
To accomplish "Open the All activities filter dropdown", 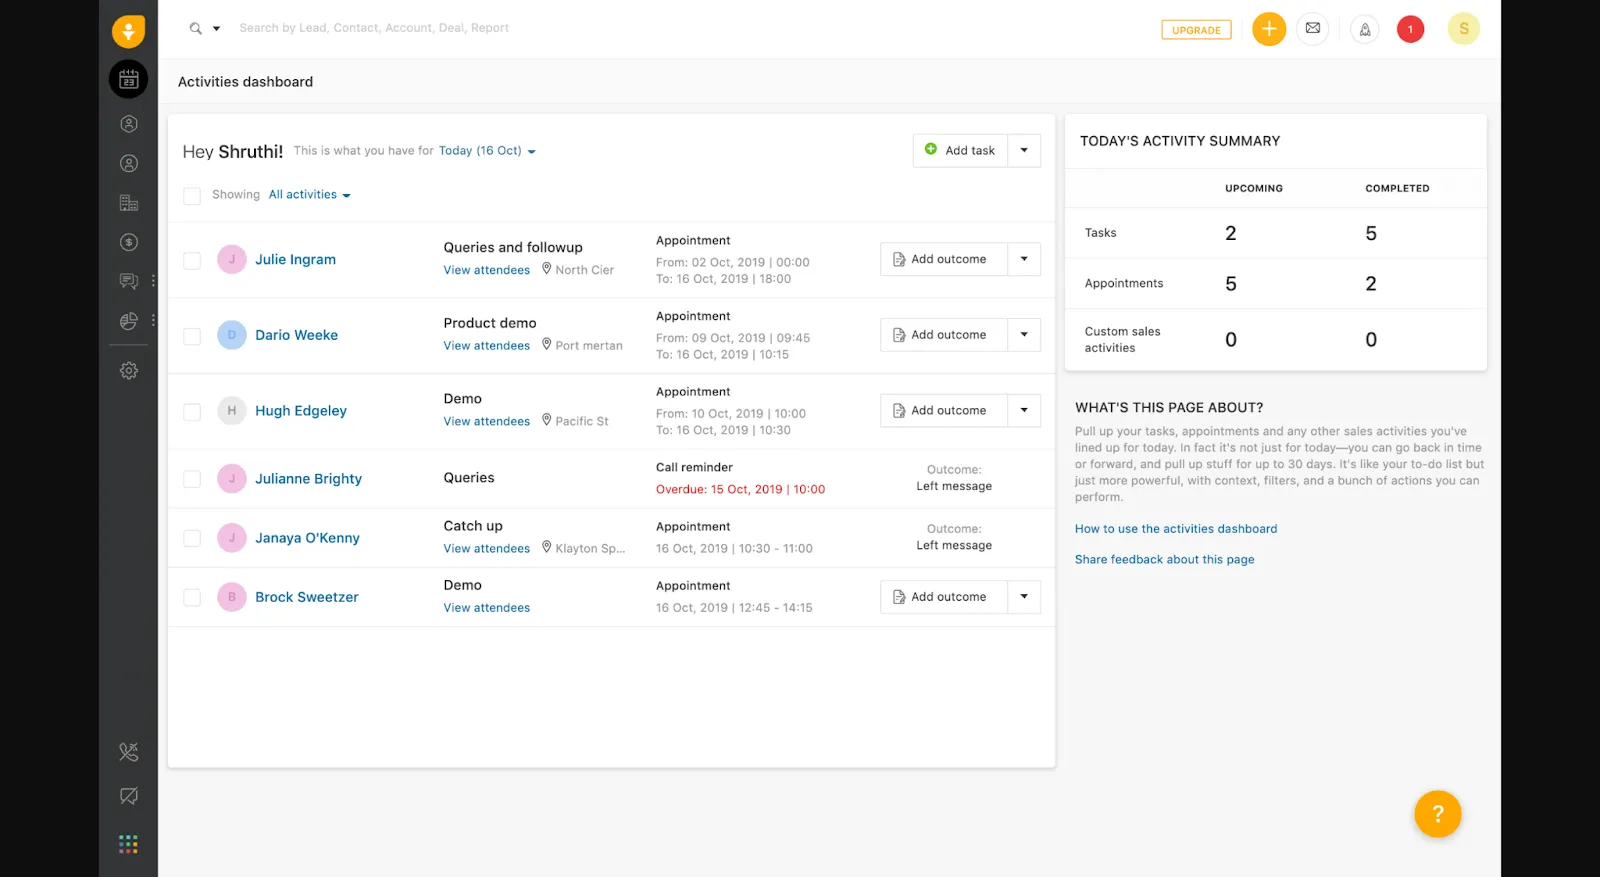I will coord(309,195).
